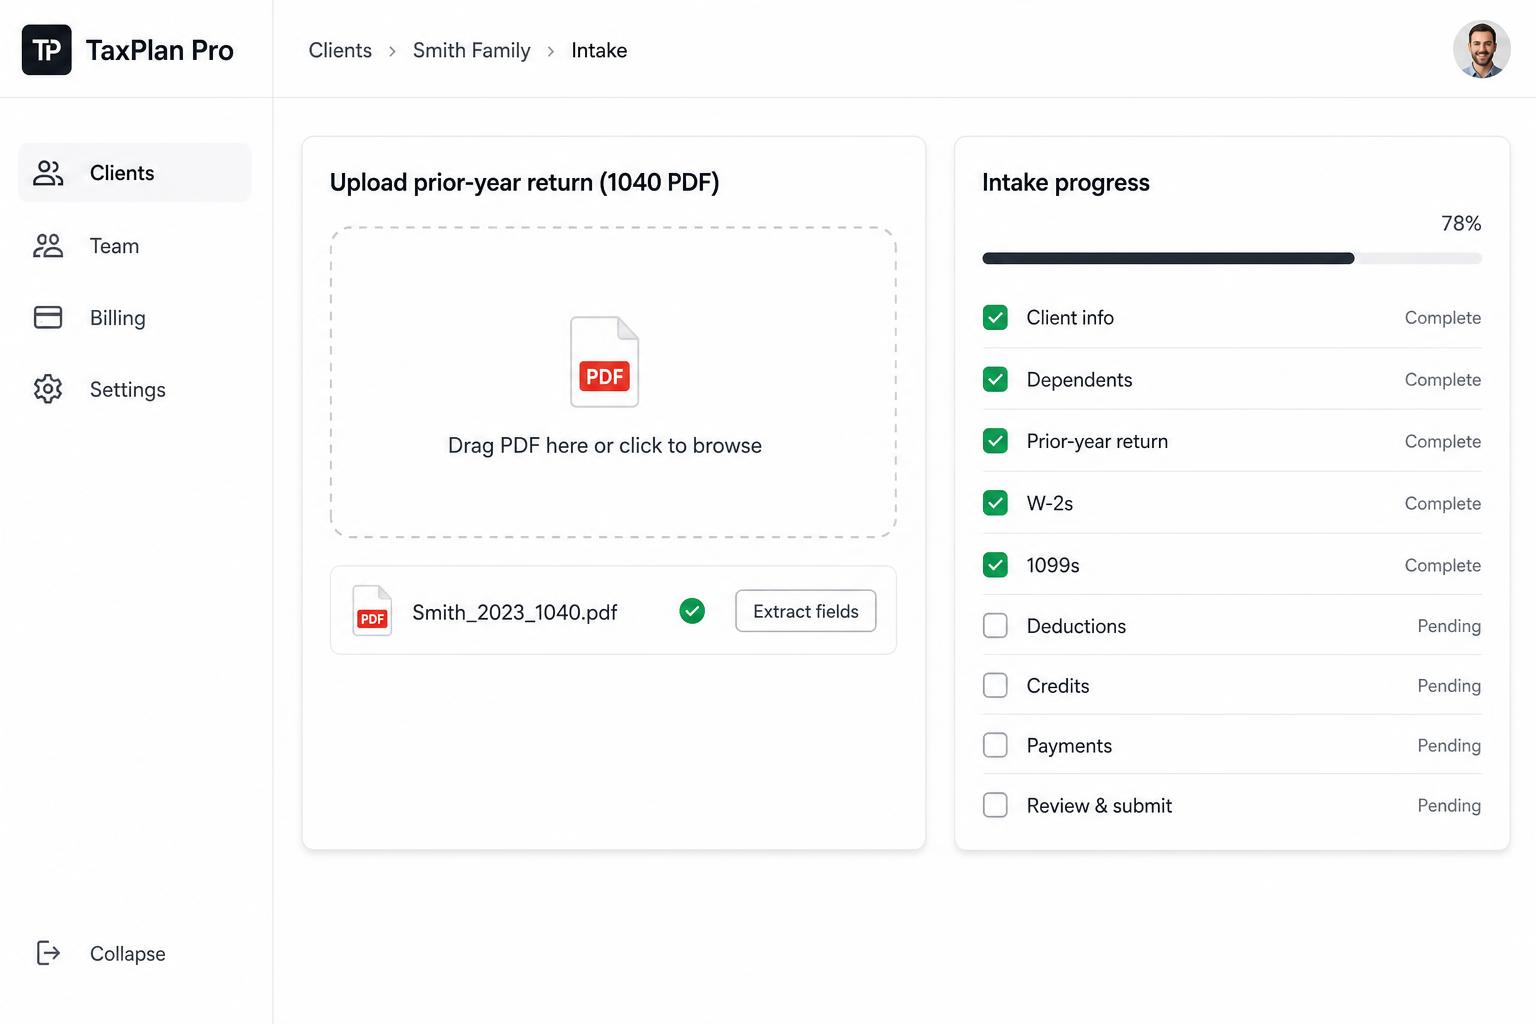Toggle the 1099s checkbox

[995, 565]
